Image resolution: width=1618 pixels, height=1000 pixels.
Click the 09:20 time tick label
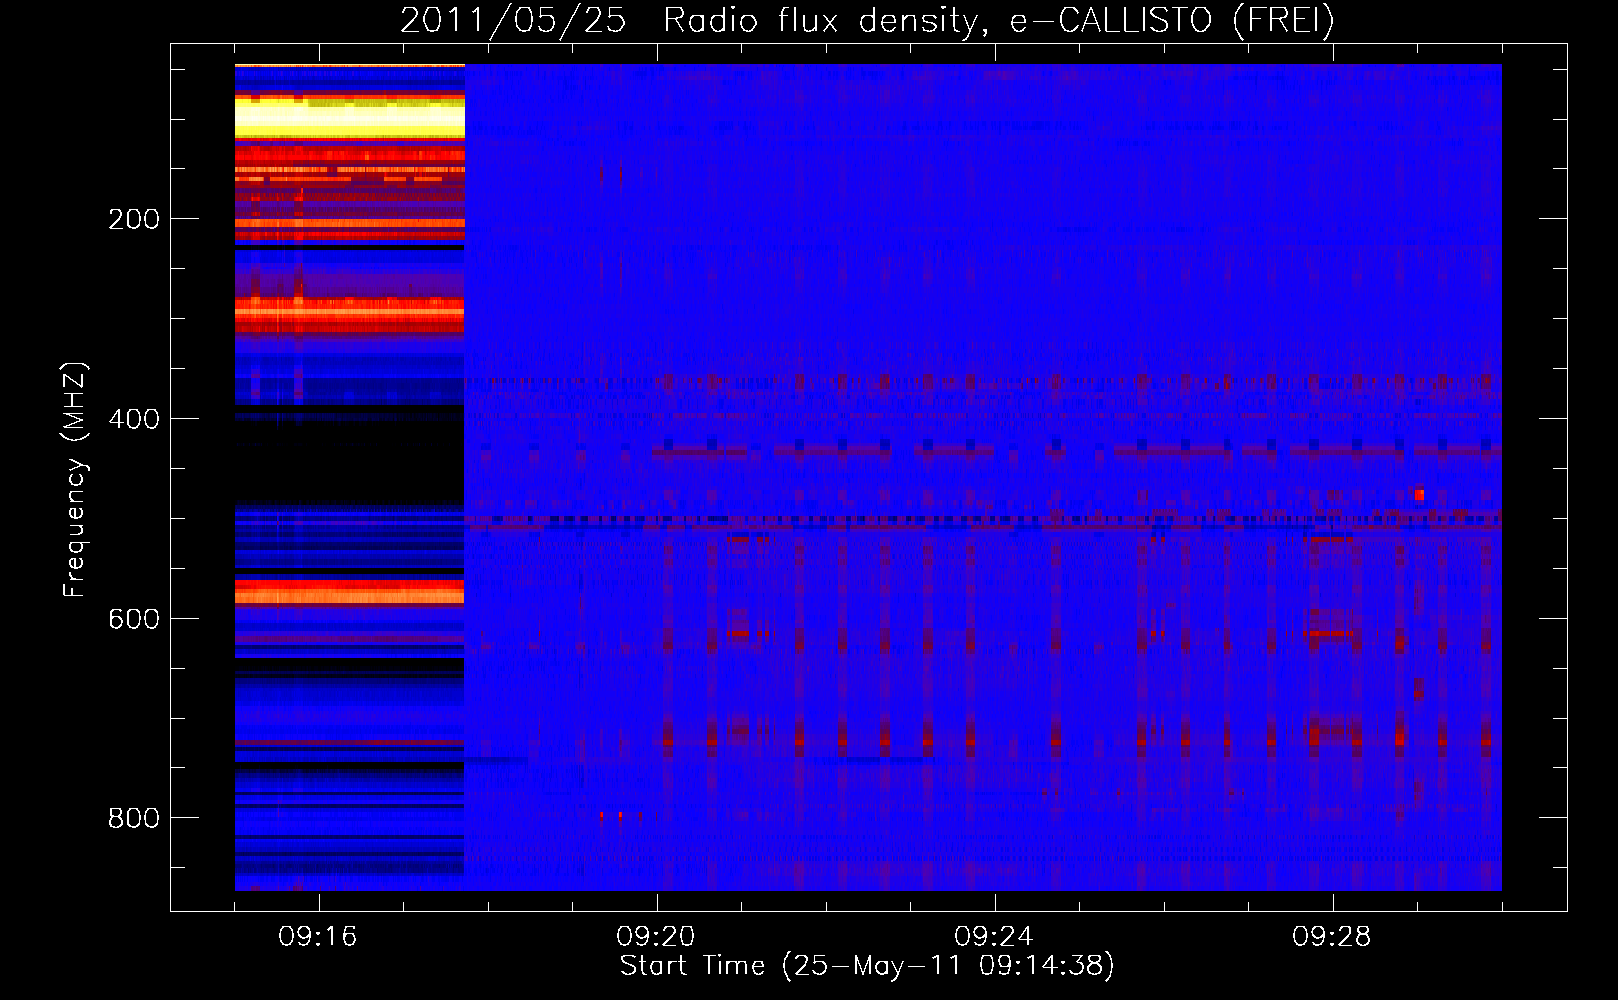[x=656, y=937]
